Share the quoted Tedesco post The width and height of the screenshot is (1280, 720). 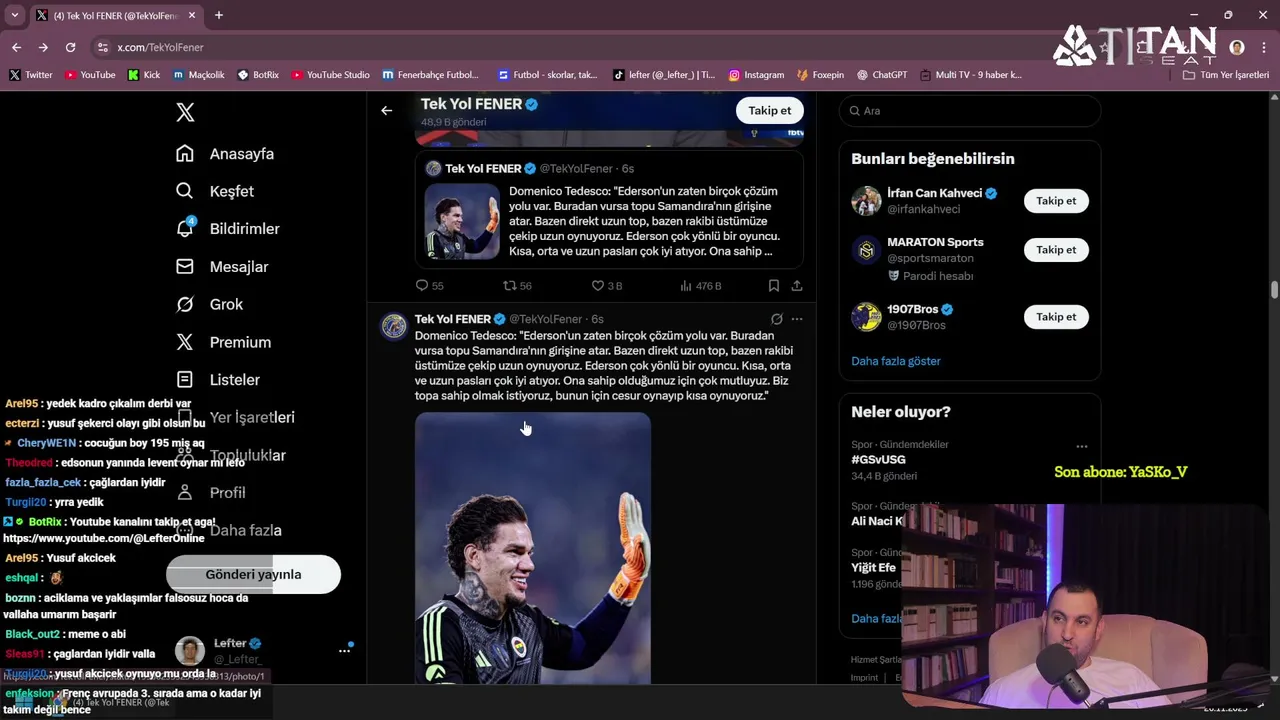click(x=797, y=286)
